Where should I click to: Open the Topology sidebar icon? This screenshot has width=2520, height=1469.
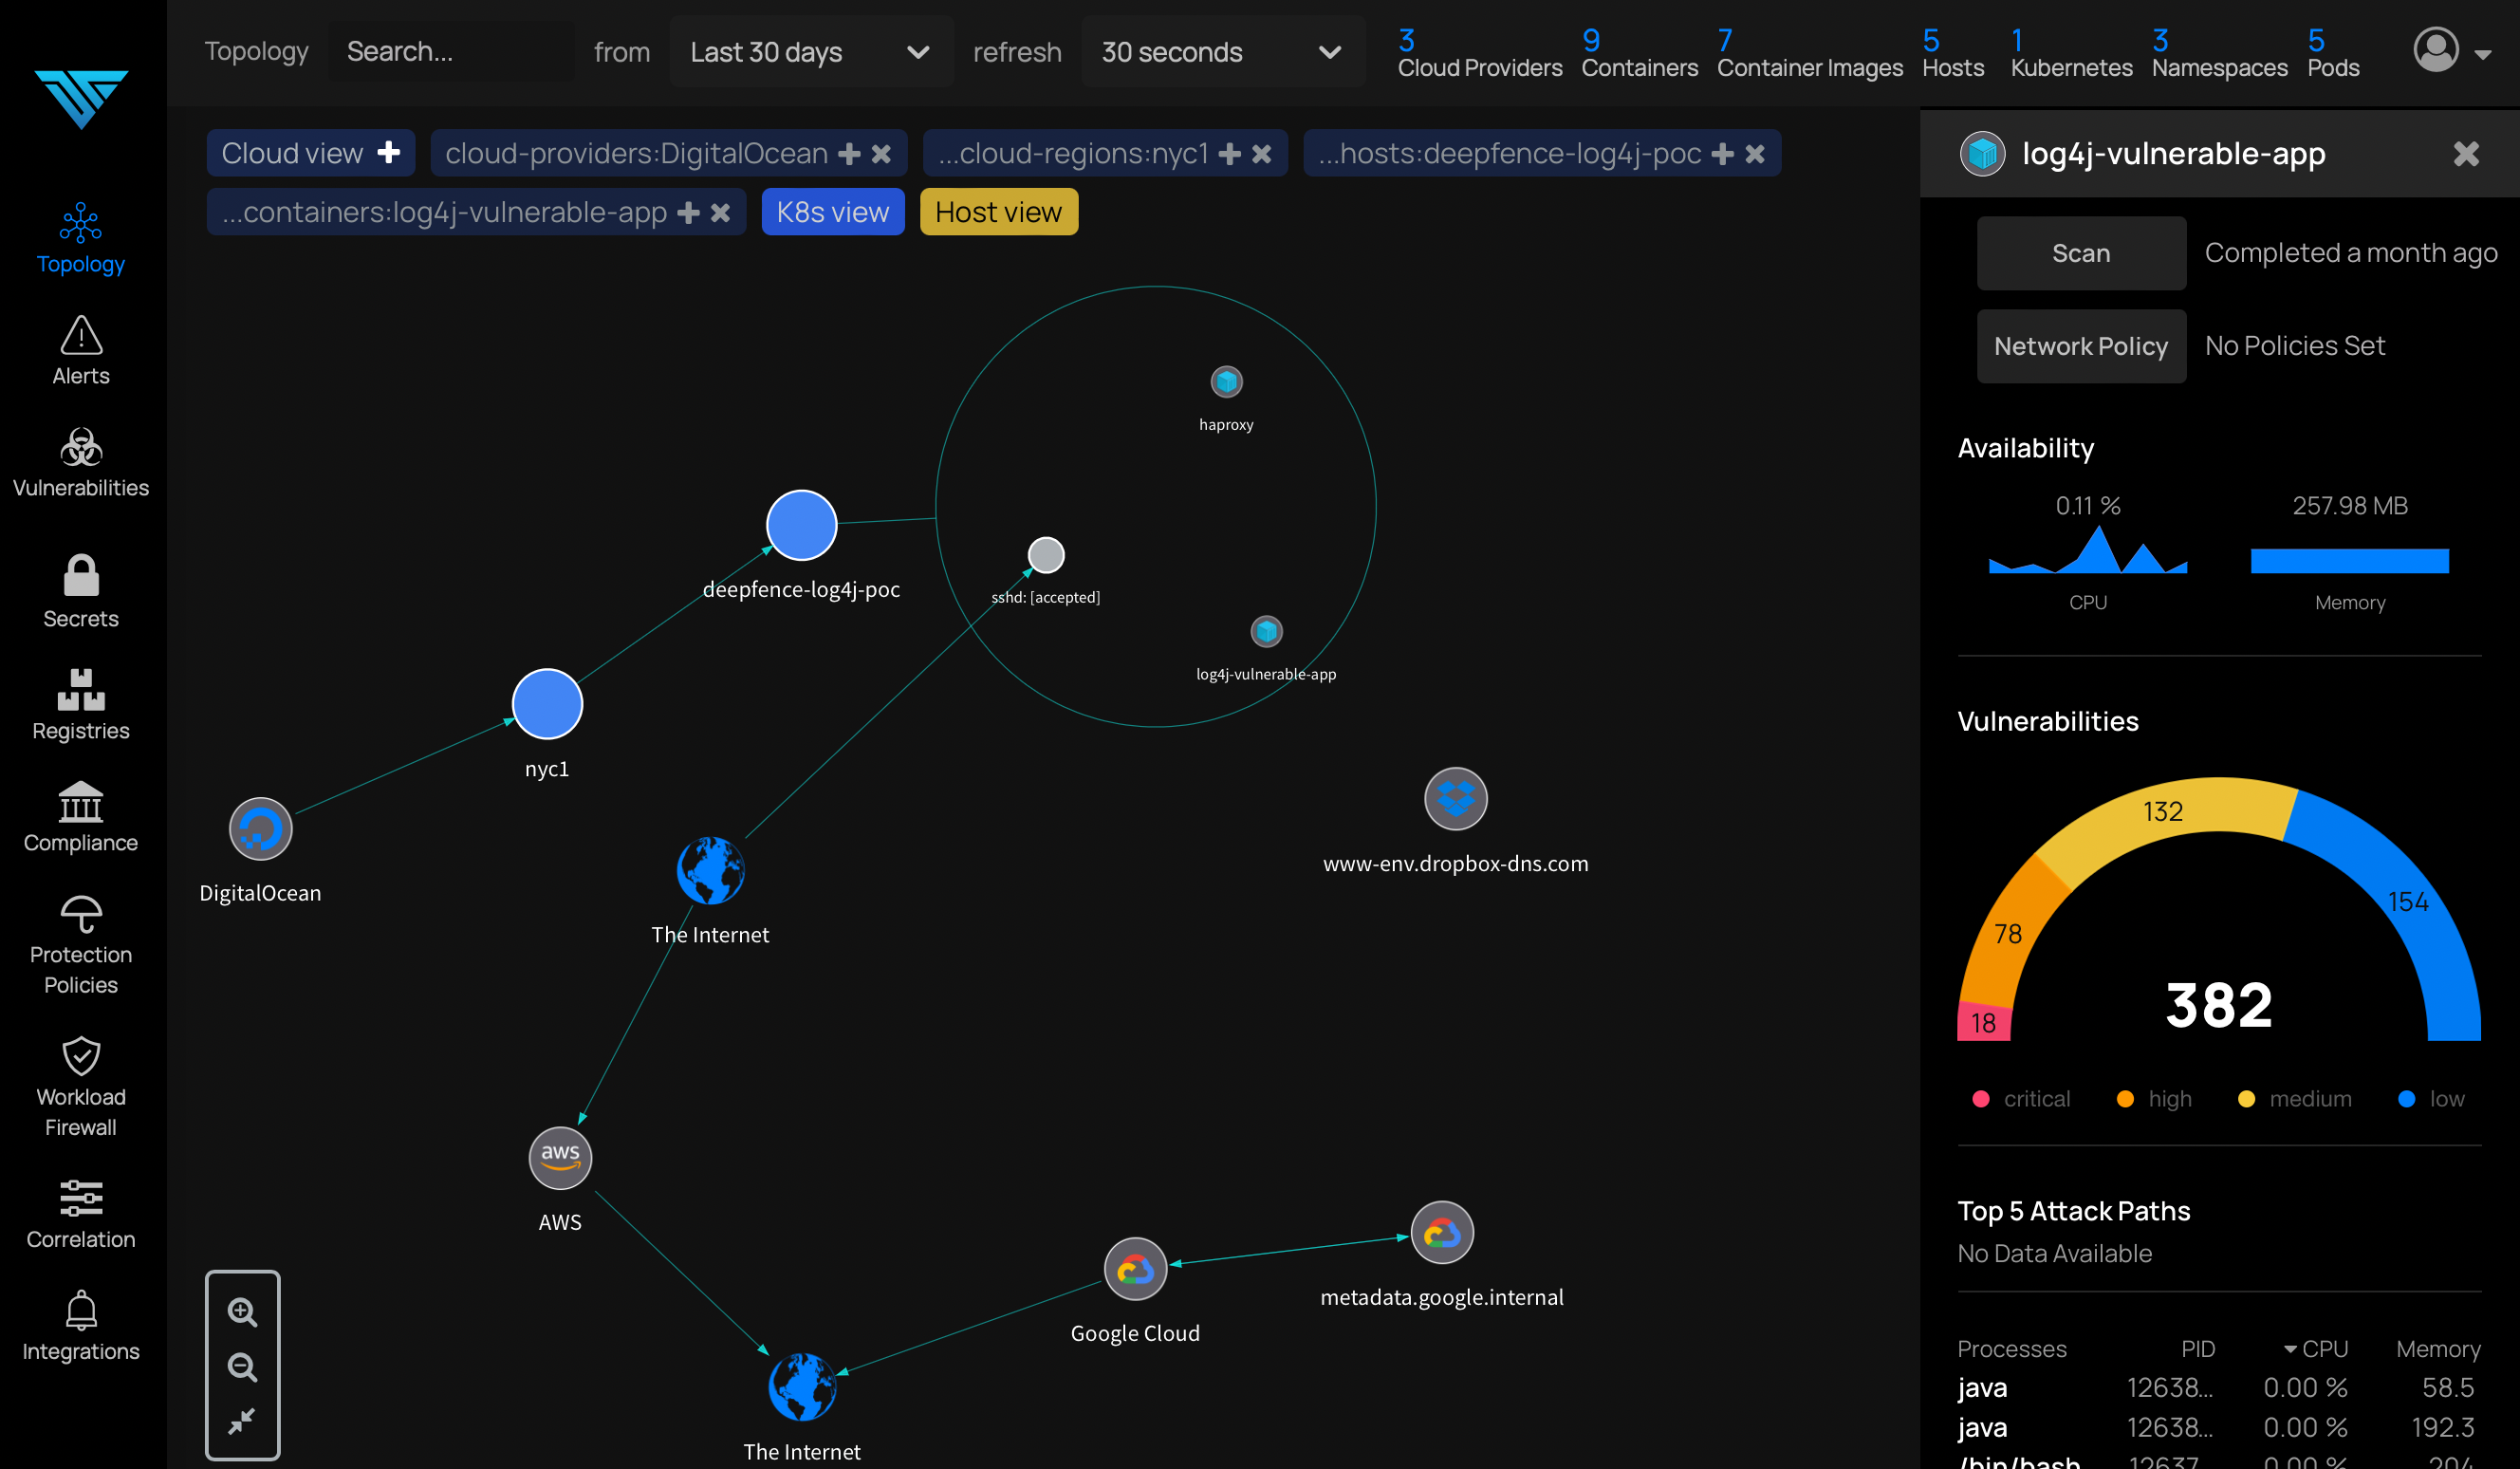[x=80, y=223]
